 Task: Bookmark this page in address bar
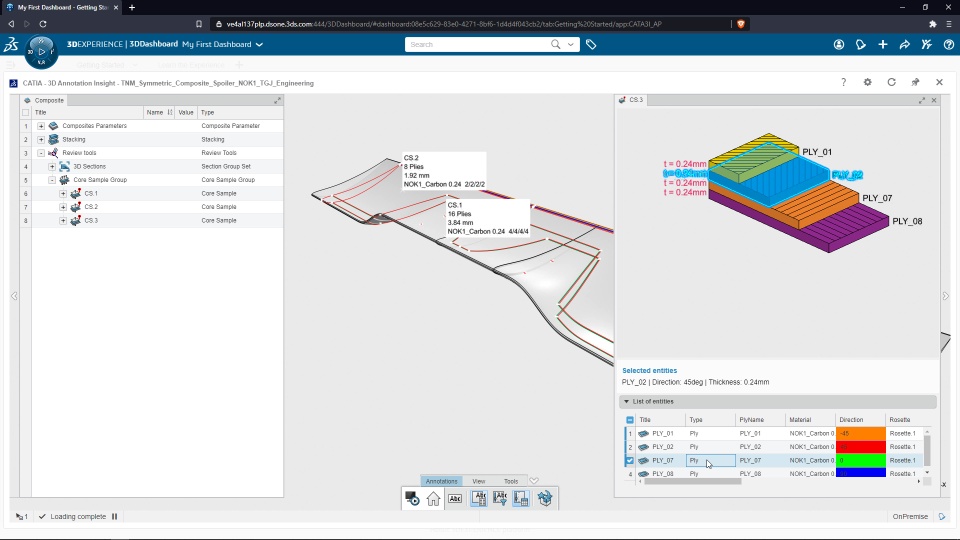[199, 24]
